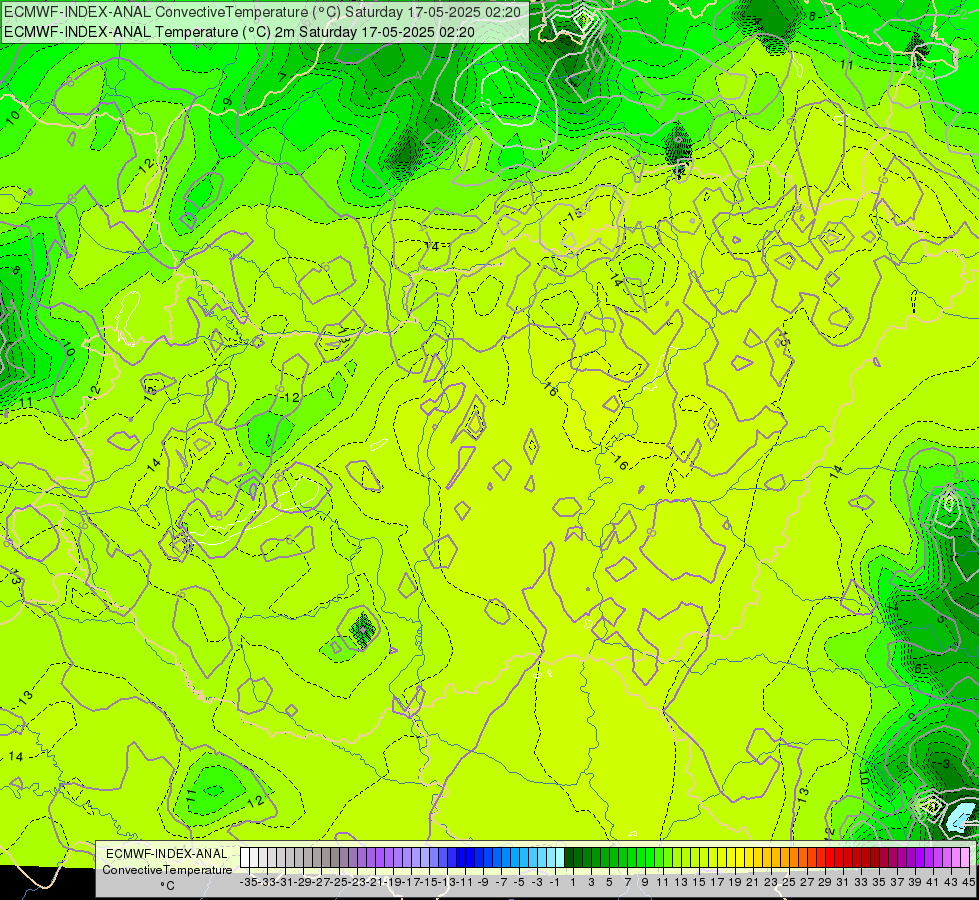Click the legend scale value -5
The width and height of the screenshot is (979, 900).
coord(518,883)
